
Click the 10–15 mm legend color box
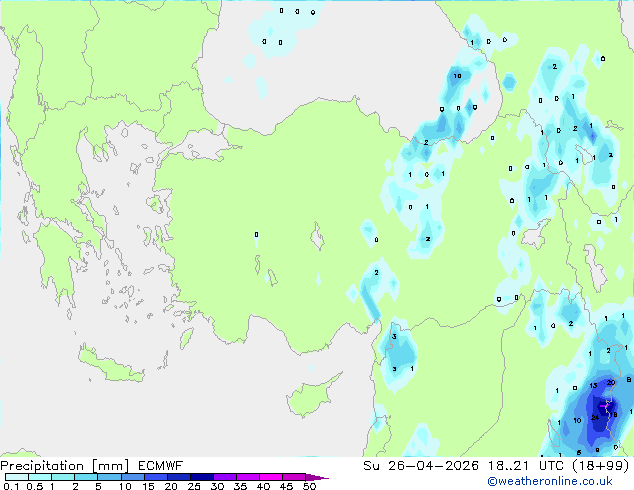point(133,477)
